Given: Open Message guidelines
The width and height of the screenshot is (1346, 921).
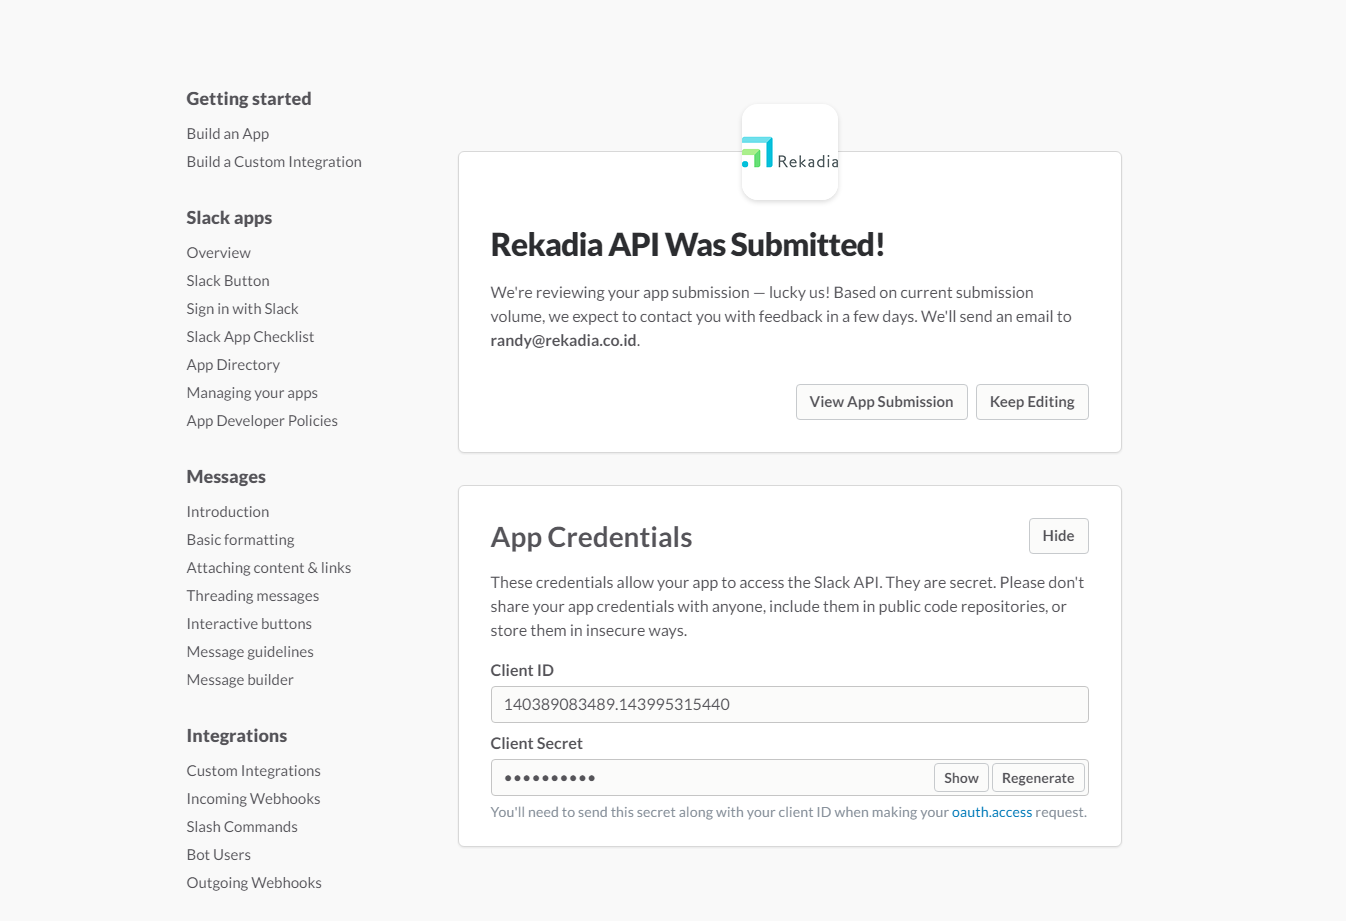Looking at the screenshot, I should [x=250, y=652].
